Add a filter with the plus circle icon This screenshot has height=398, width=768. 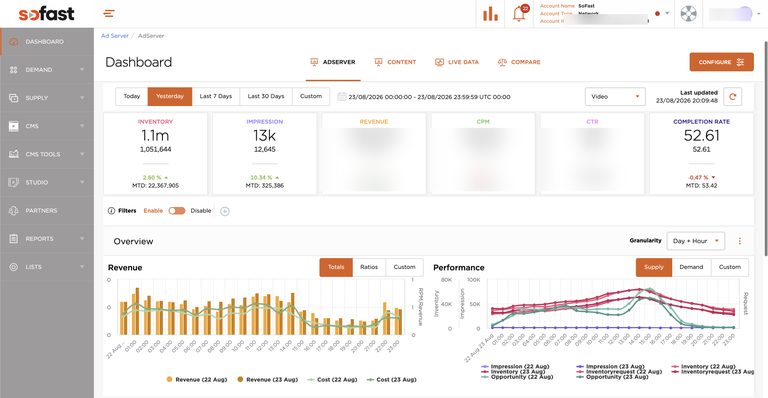click(225, 211)
